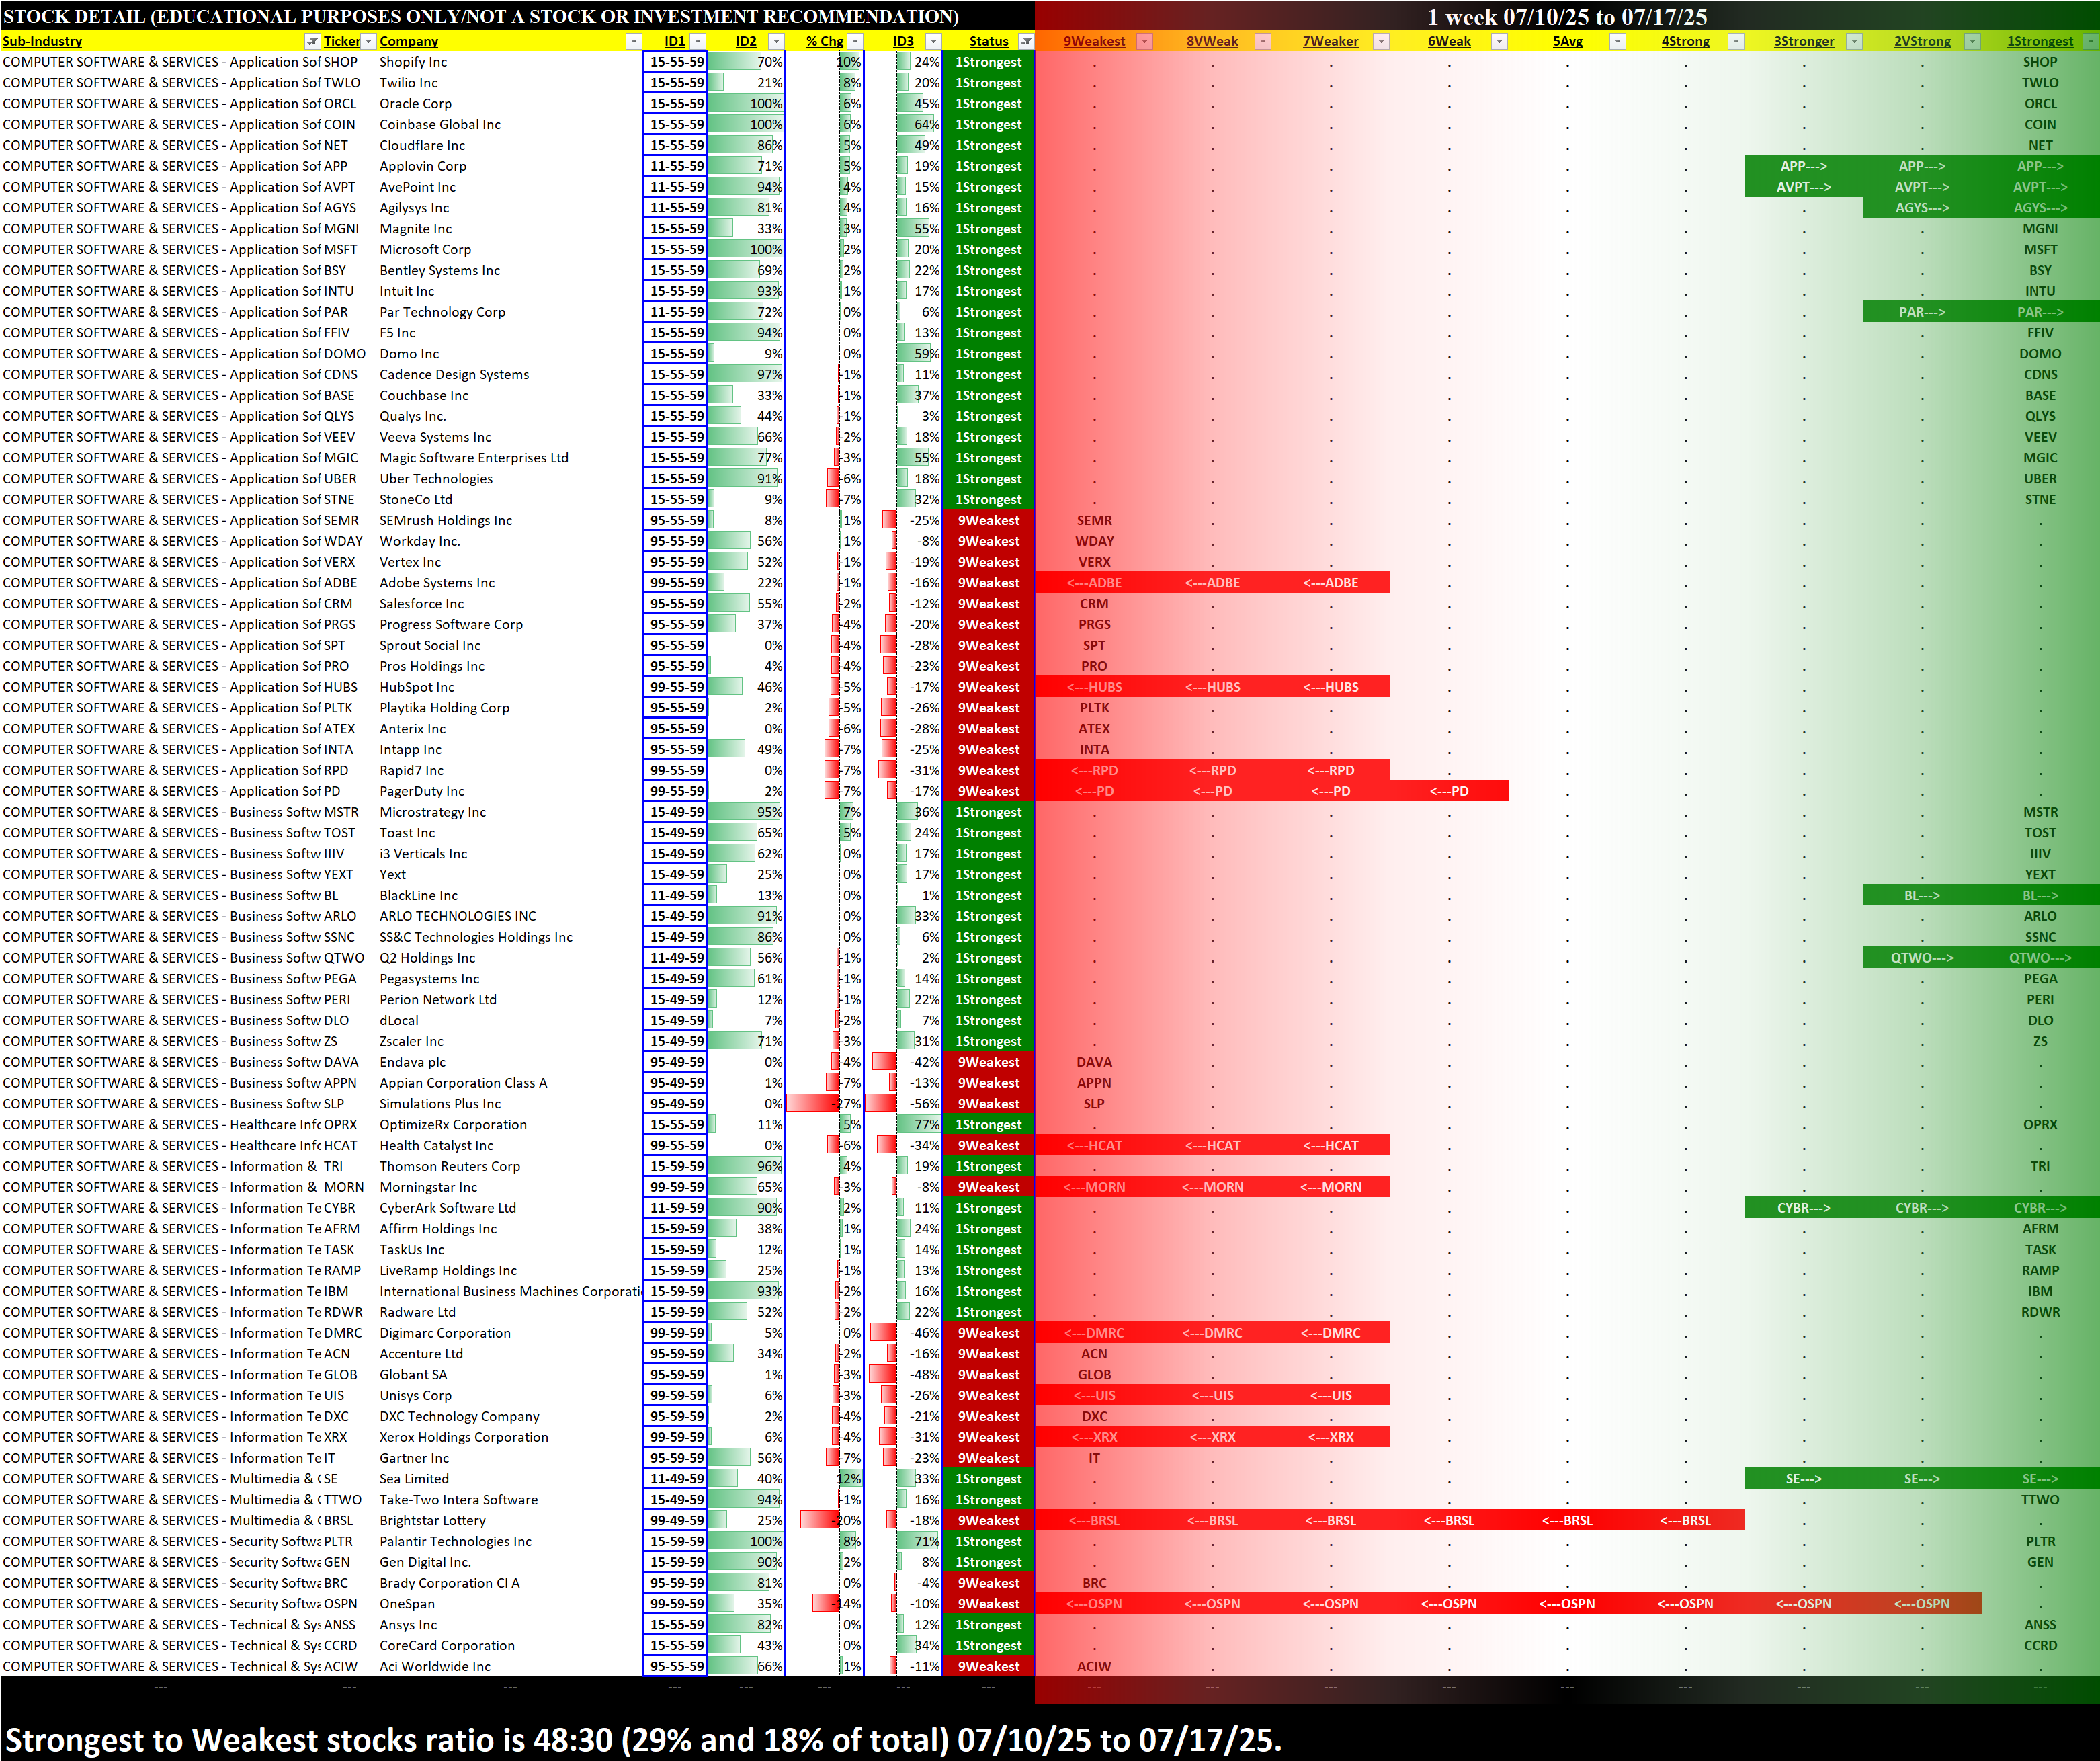Image resolution: width=2100 pixels, height=1761 pixels.
Task: Open the 1Strongest column filter arrow
Action: click(2090, 41)
